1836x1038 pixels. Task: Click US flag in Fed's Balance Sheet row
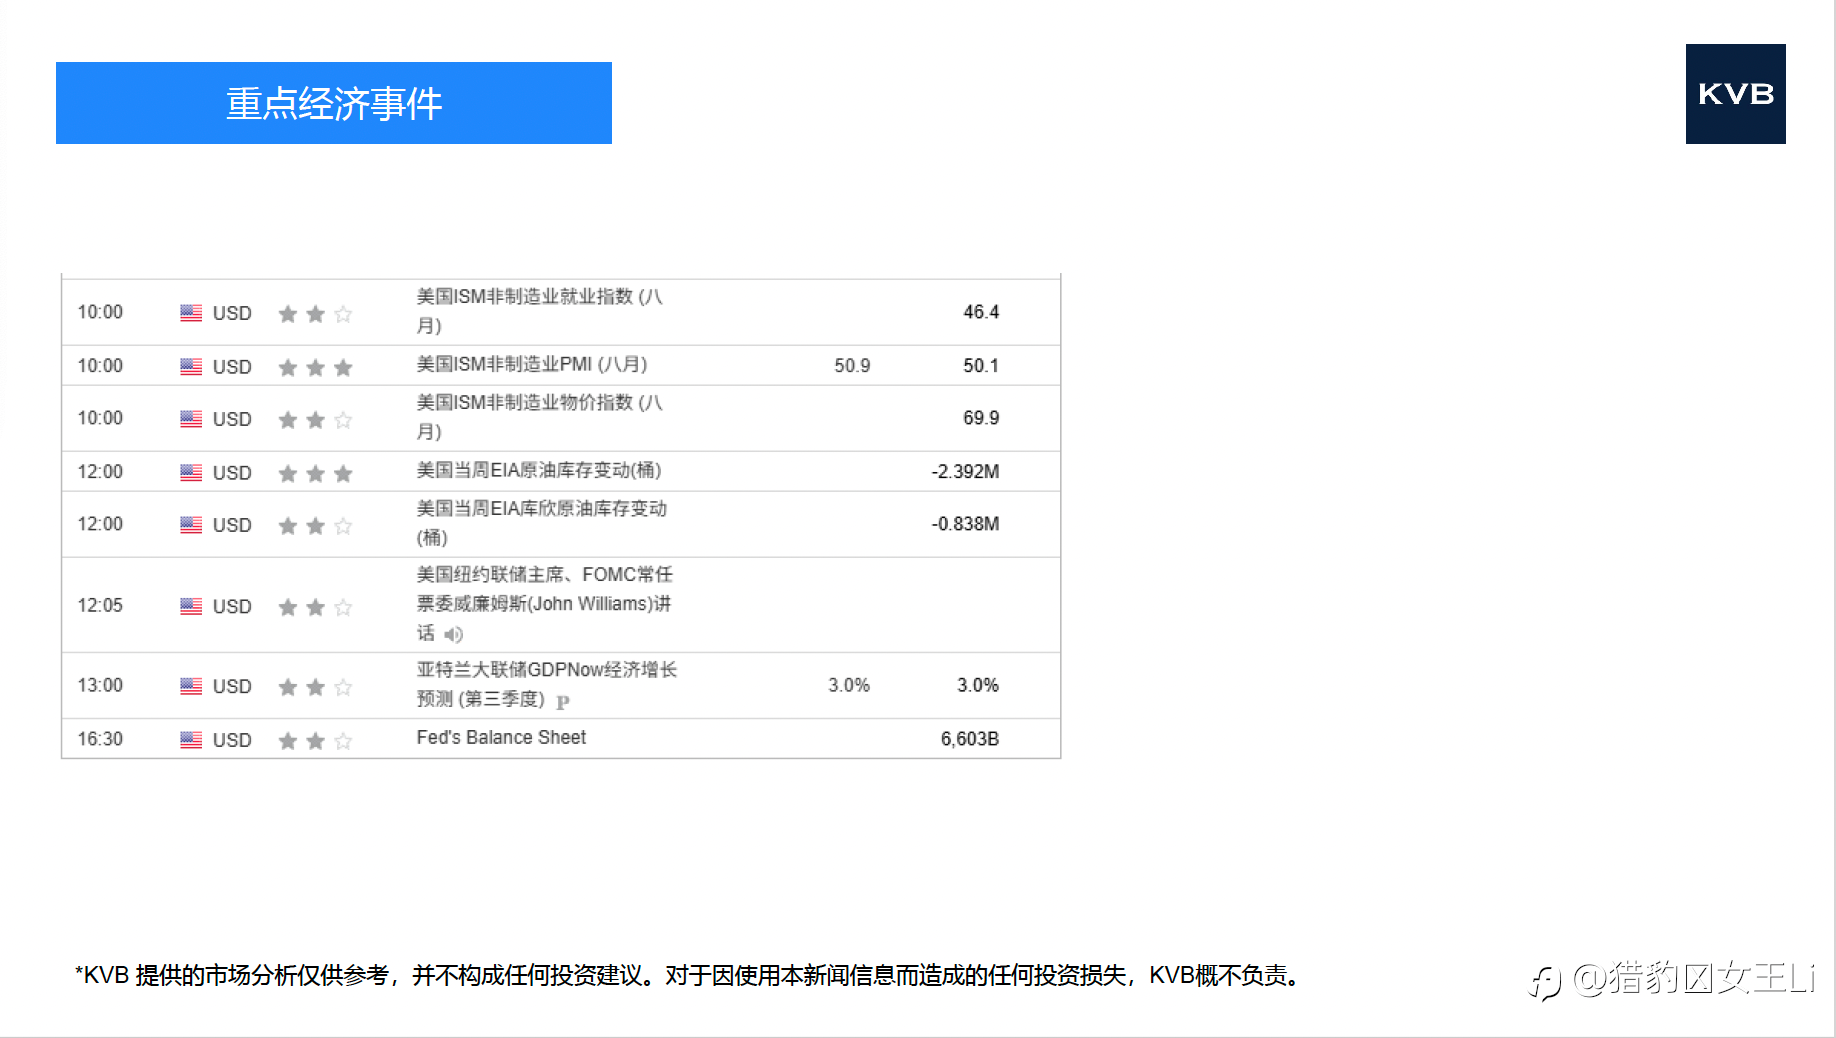pyautogui.click(x=191, y=740)
